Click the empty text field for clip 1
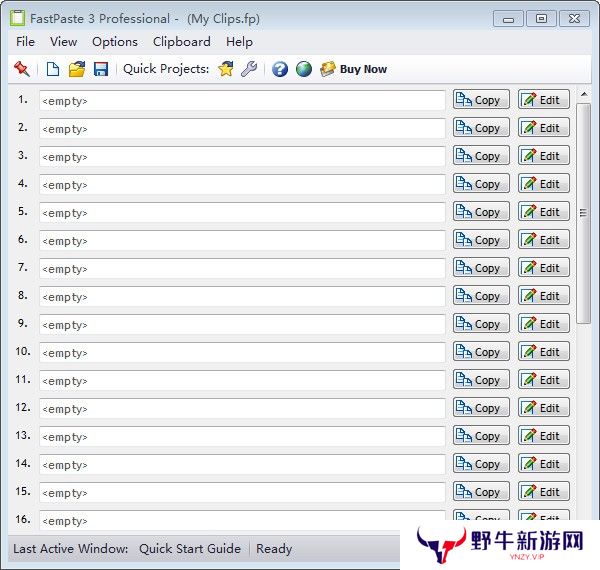 (242, 101)
